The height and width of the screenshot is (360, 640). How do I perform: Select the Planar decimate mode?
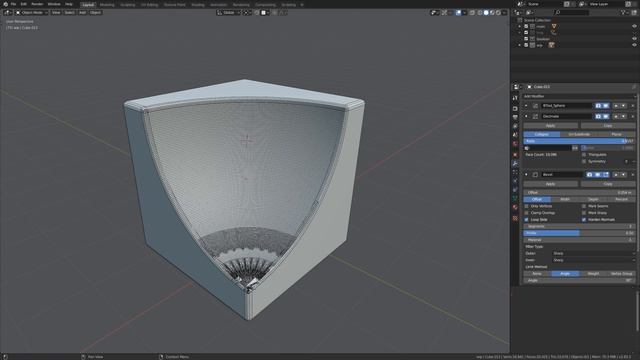pyautogui.click(x=616, y=134)
